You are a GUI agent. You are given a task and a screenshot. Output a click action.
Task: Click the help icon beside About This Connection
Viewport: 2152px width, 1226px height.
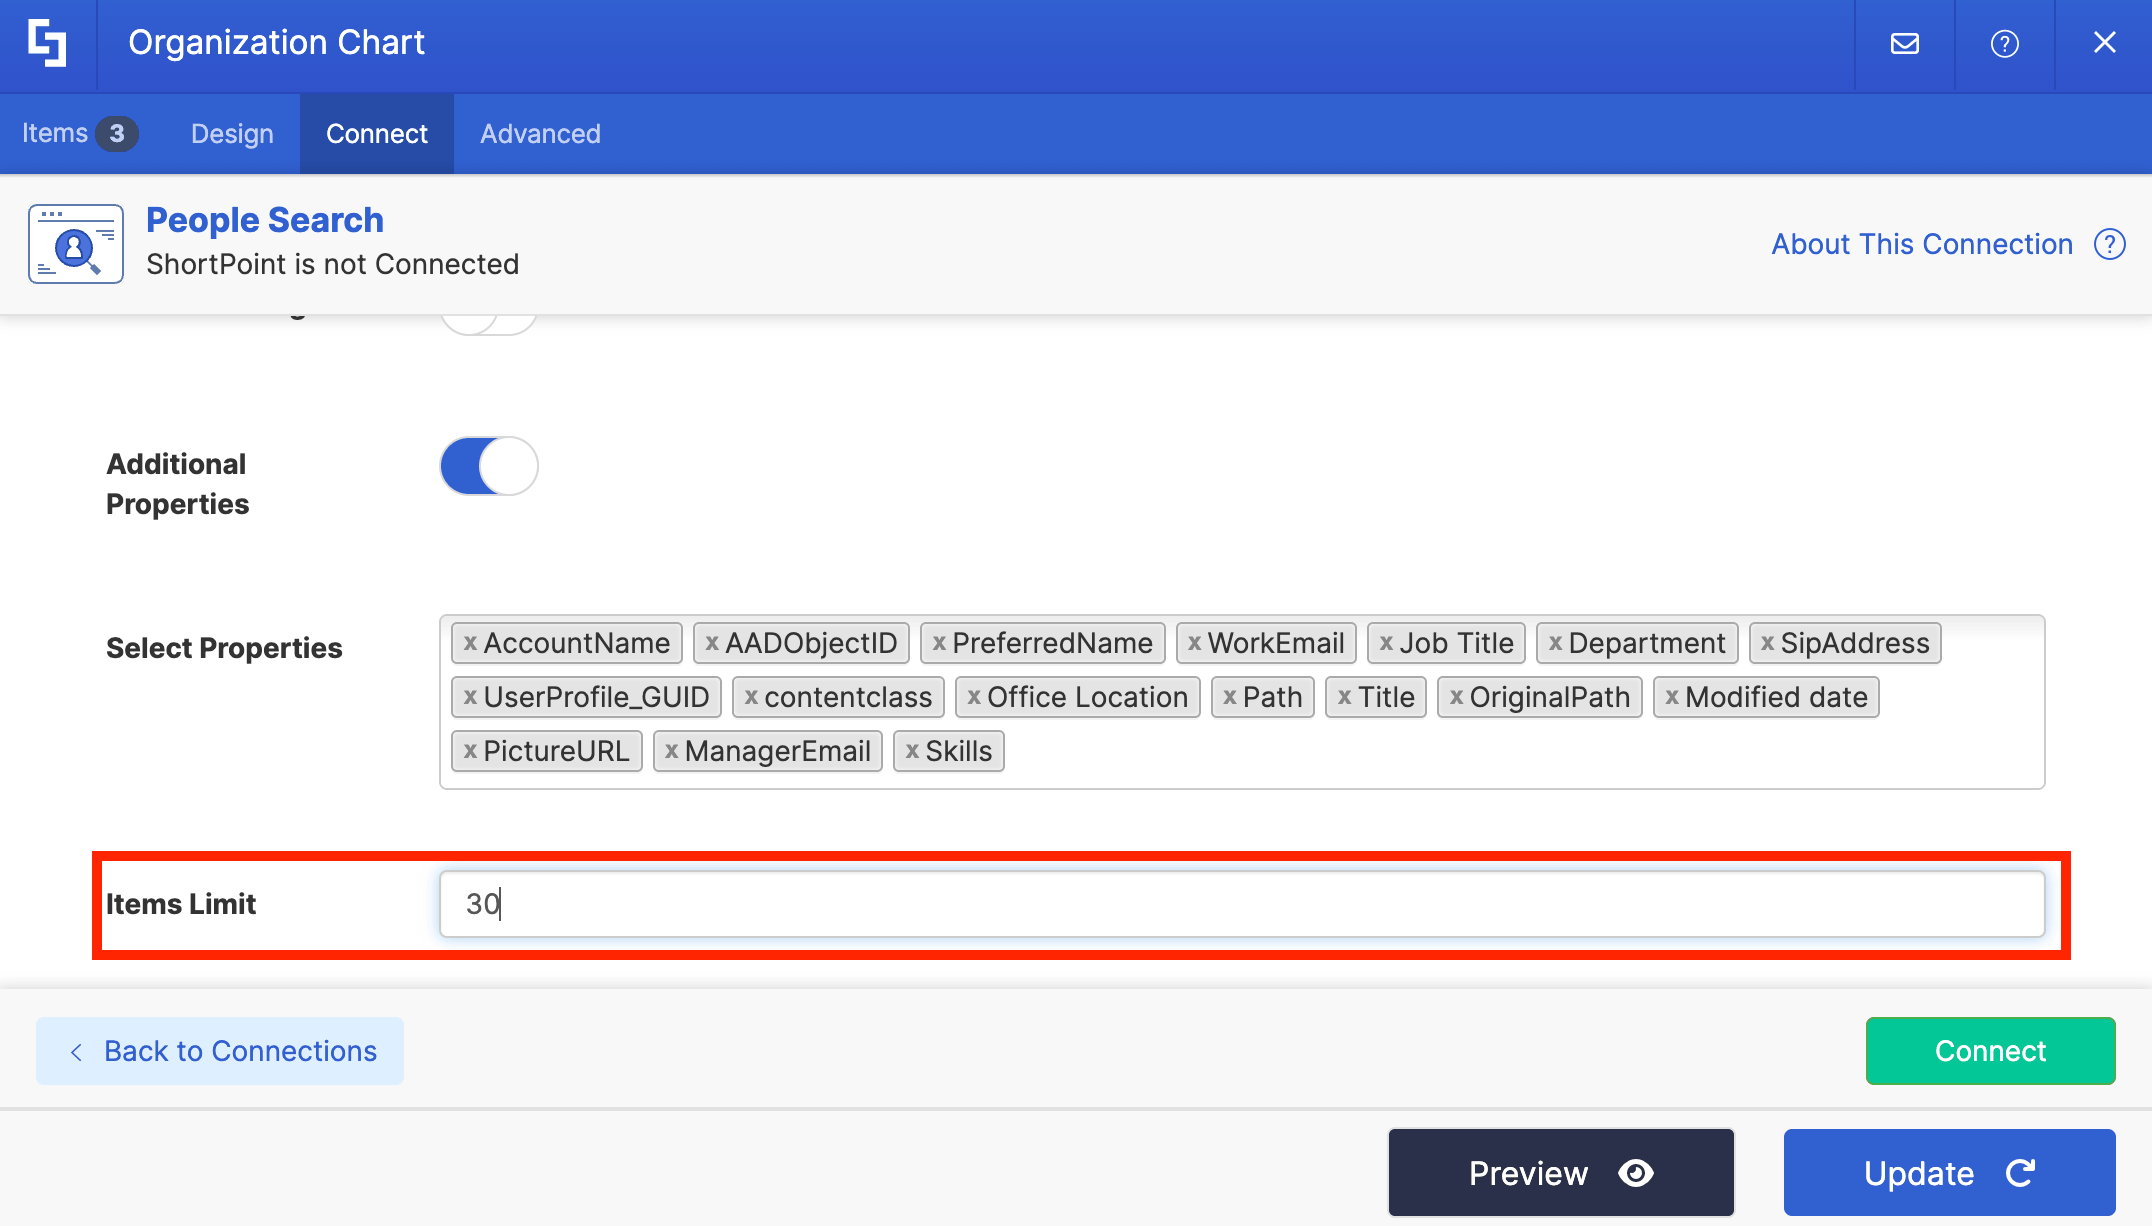coord(2110,244)
